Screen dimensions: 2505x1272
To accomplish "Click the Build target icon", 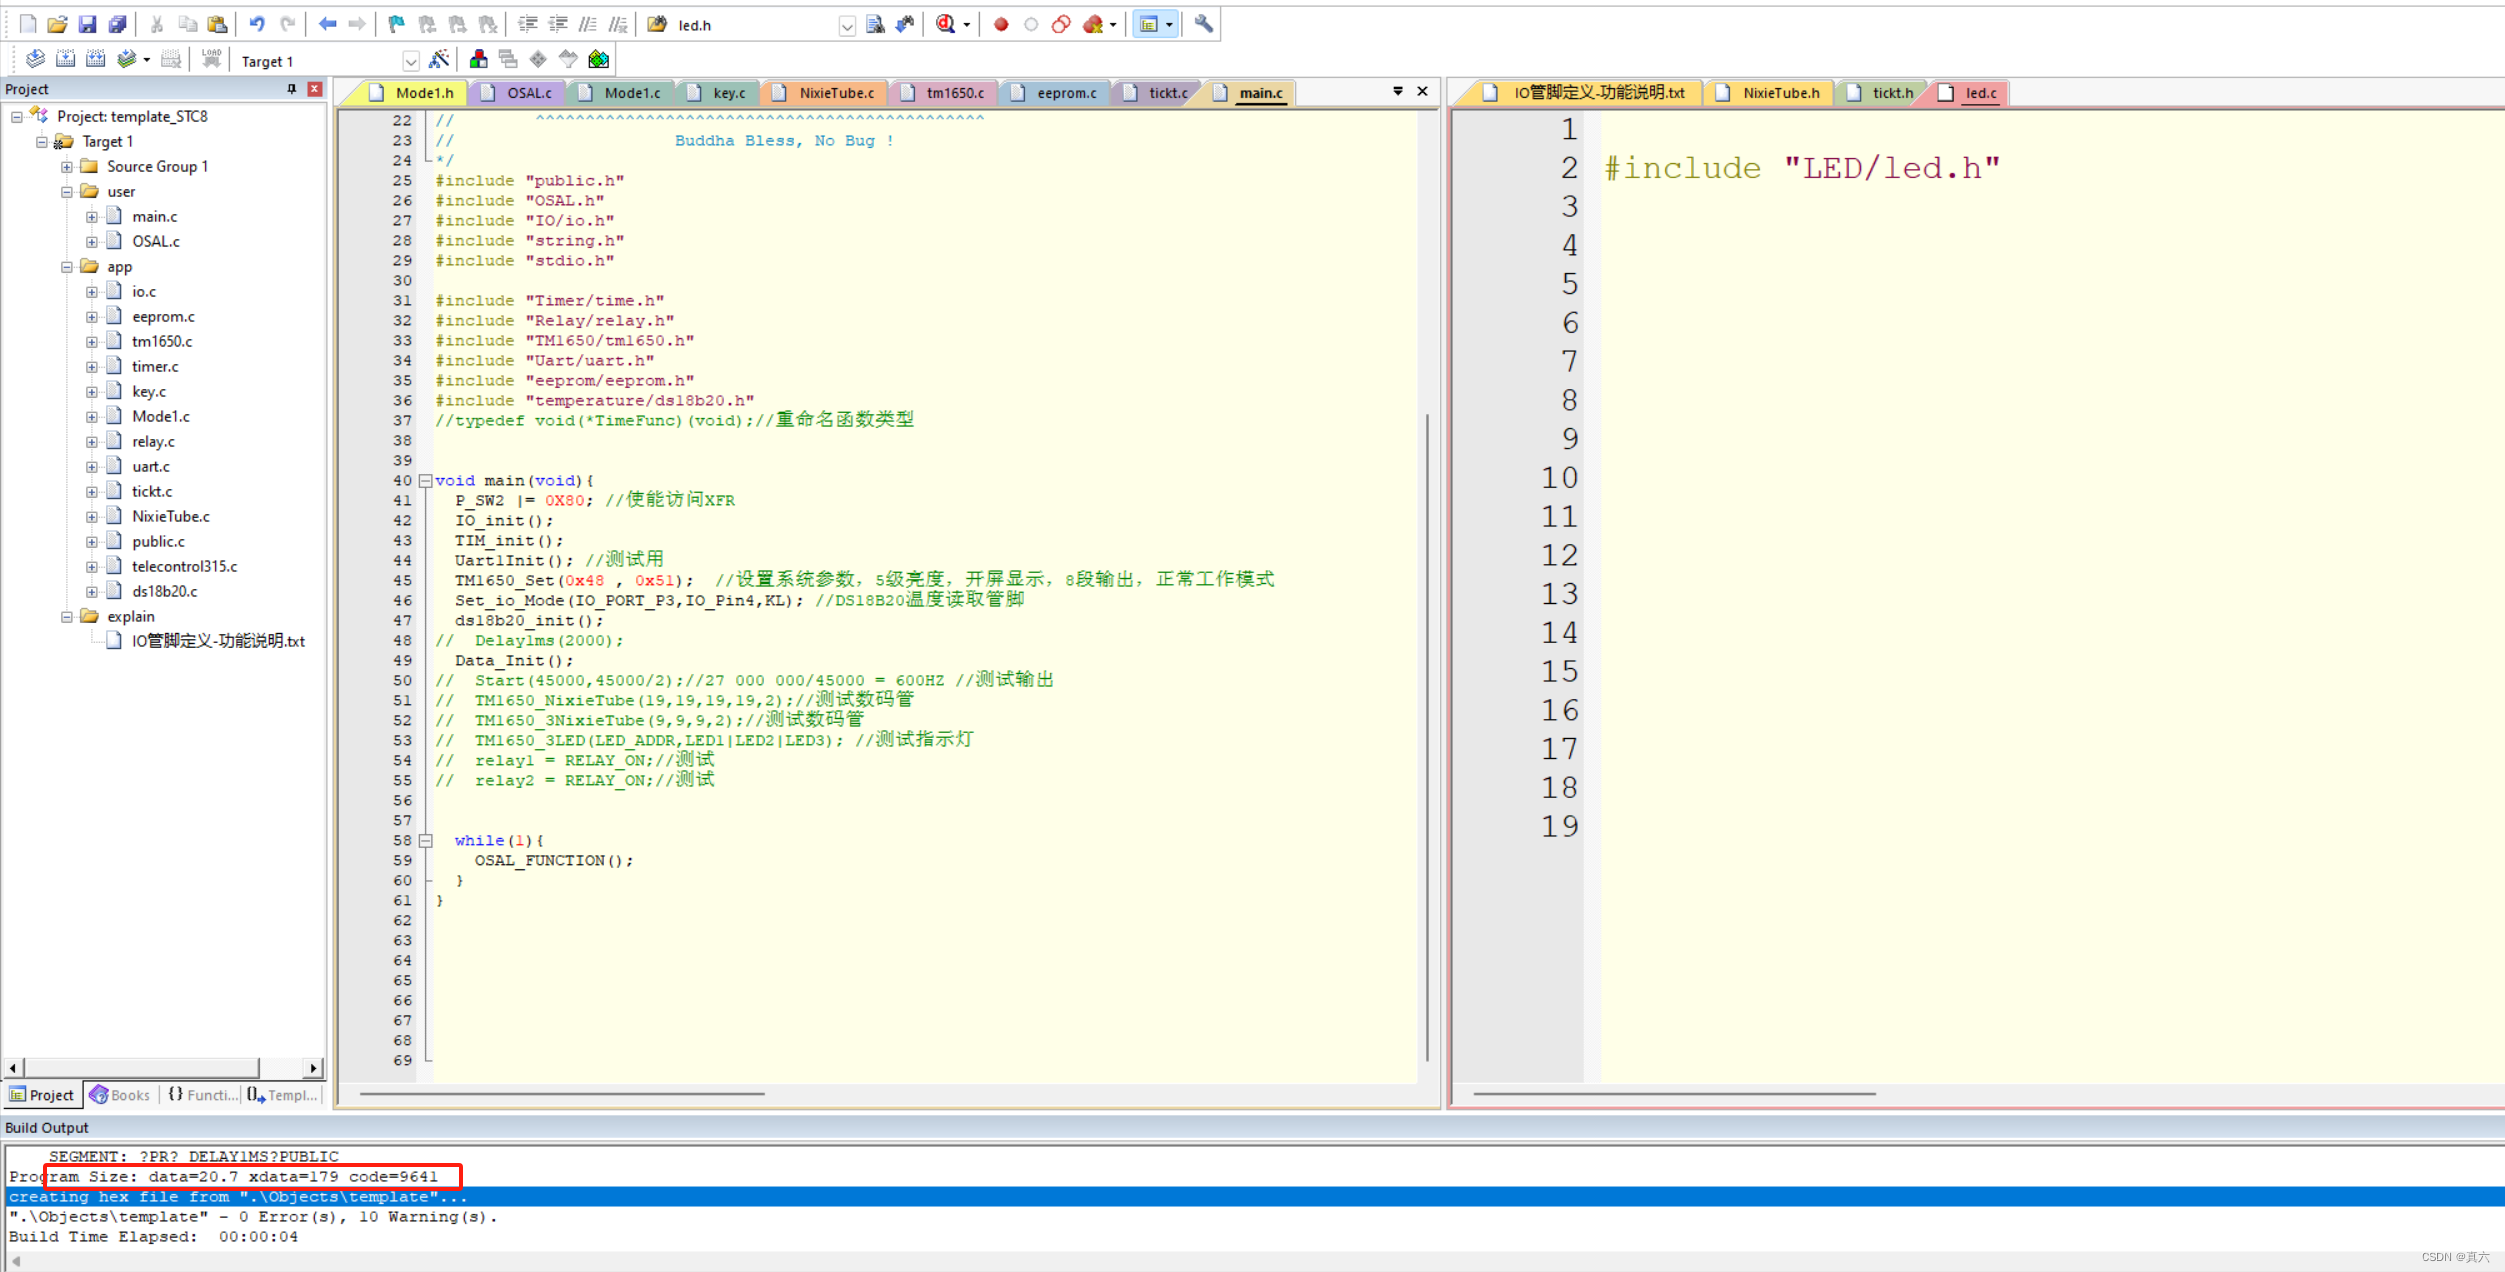I will point(65,60).
